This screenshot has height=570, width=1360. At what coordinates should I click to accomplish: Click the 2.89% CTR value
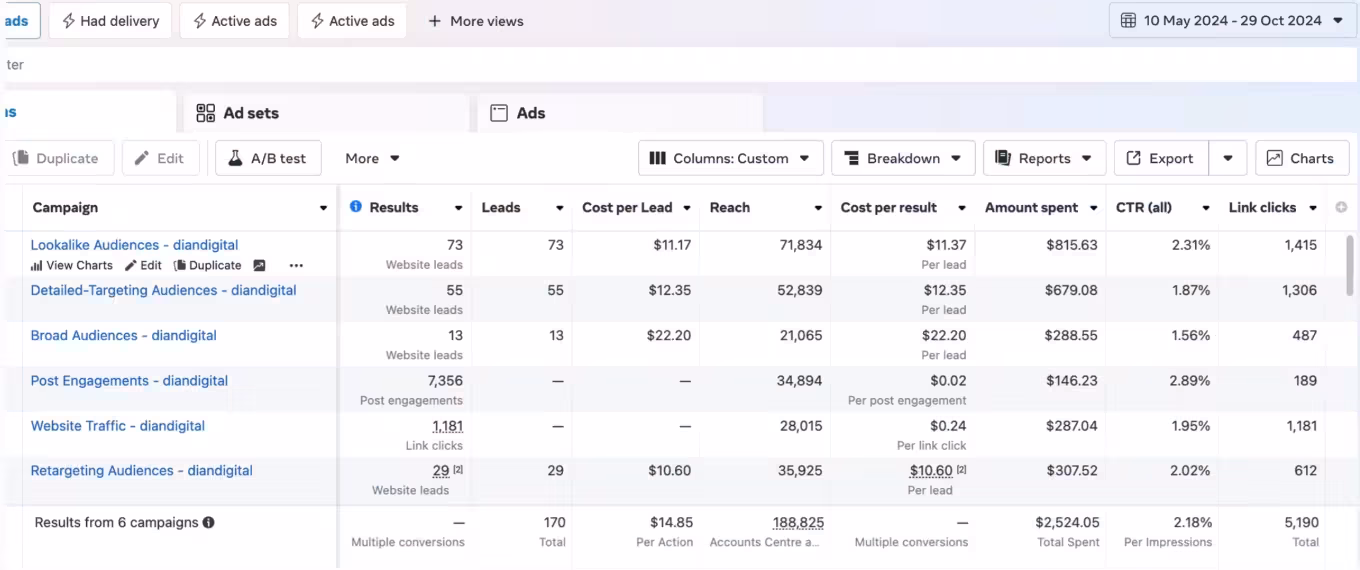pos(1190,380)
